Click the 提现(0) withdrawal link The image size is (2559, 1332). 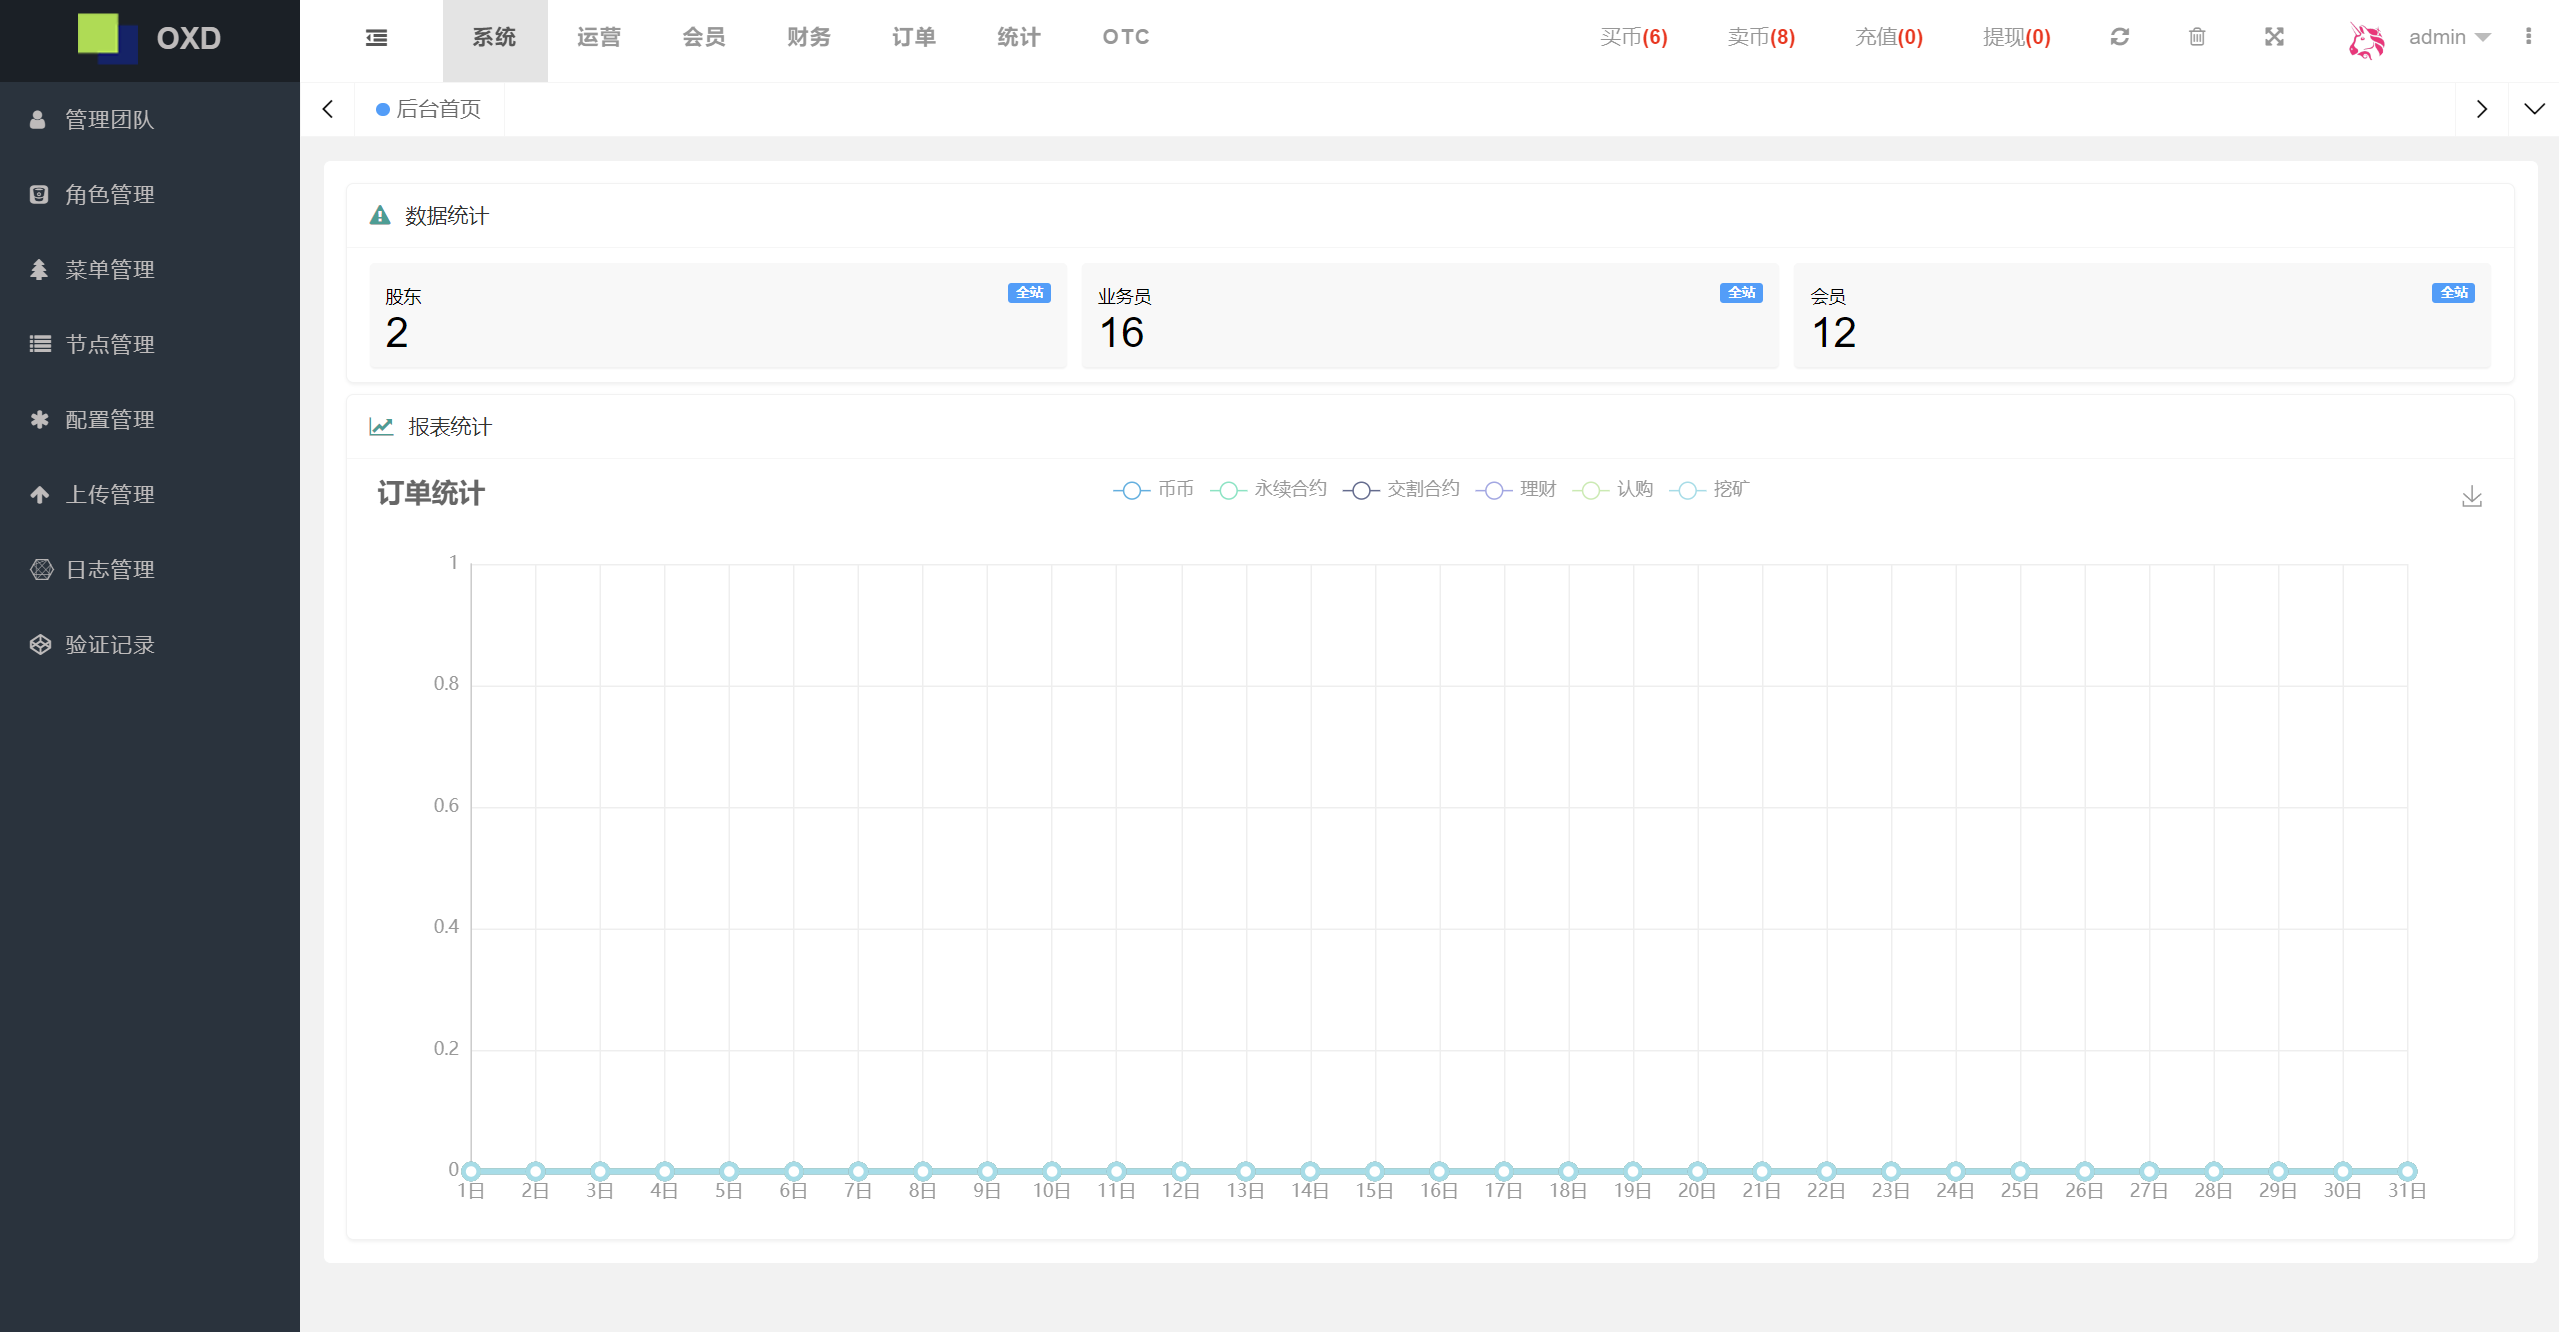2016,37
